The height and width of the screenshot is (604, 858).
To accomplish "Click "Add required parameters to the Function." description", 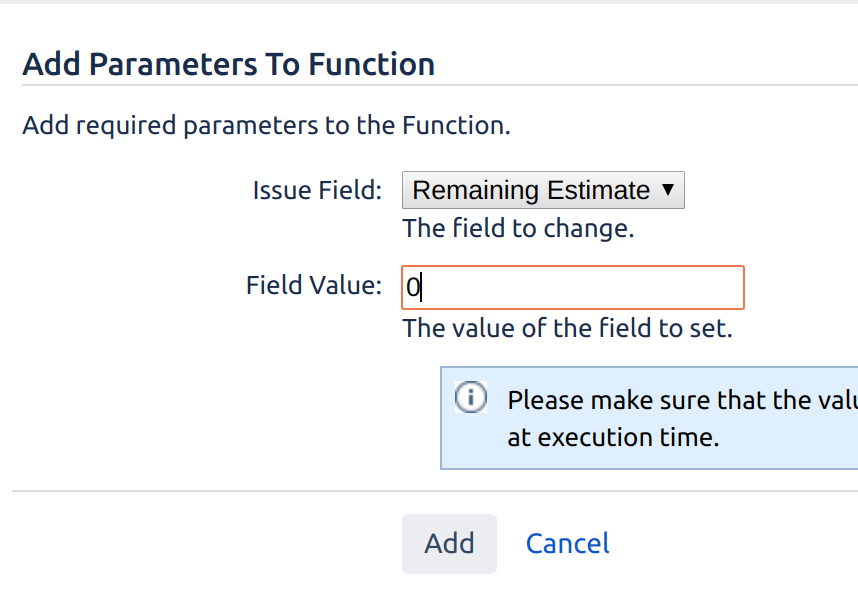I will pos(266,125).
